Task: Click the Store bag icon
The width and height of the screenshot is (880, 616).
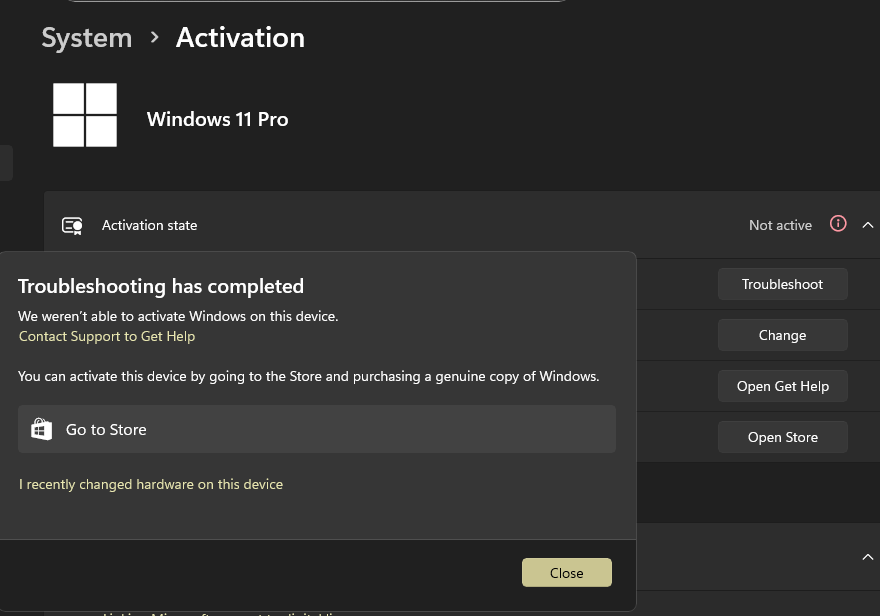Action: pyautogui.click(x=41, y=429)
